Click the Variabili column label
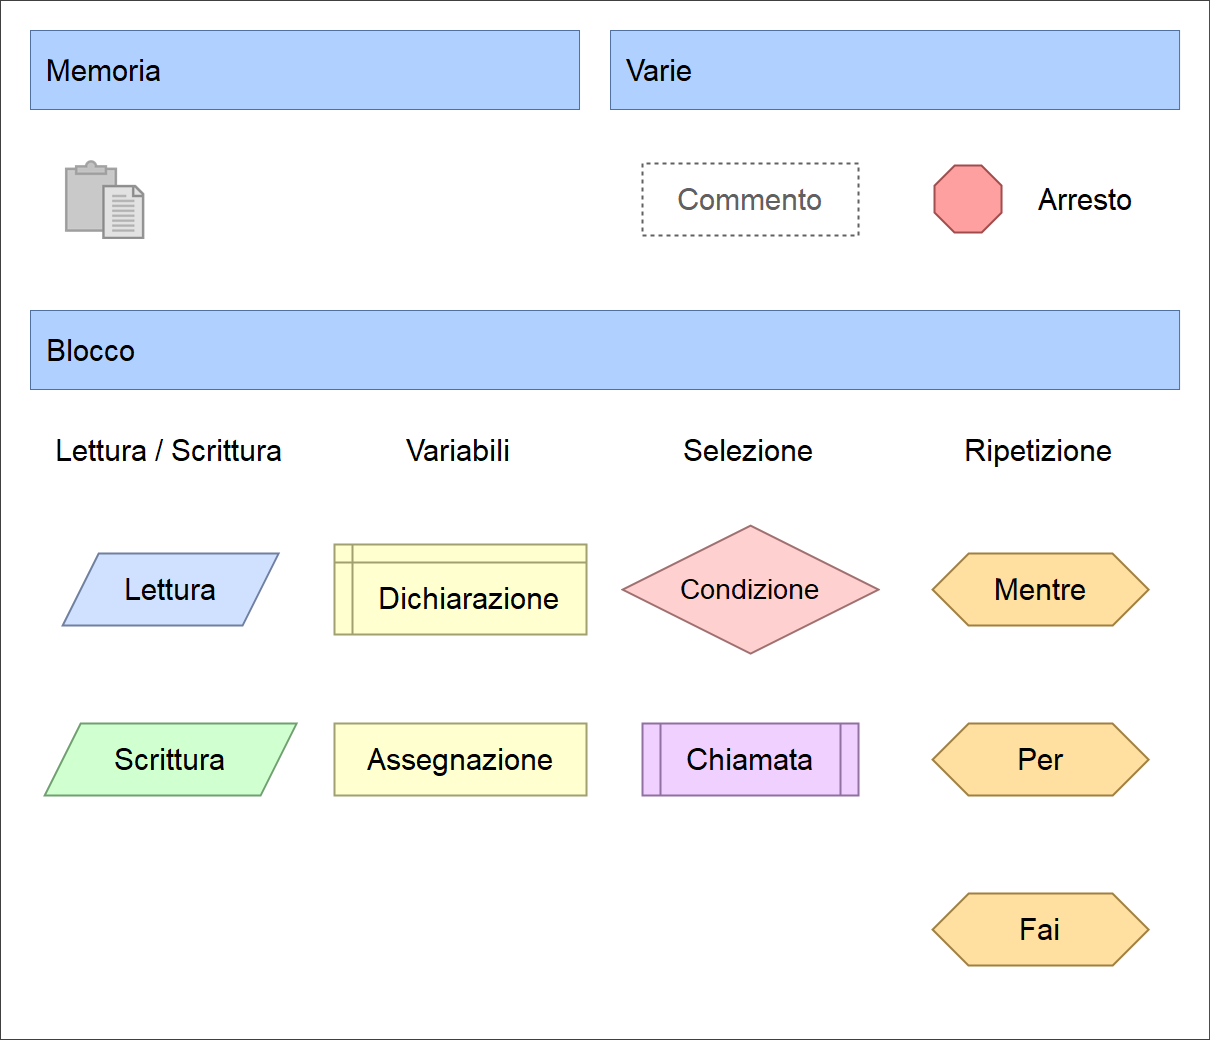The height and width of the screenshot is (1040, 1210). click(x=458, y=451)
